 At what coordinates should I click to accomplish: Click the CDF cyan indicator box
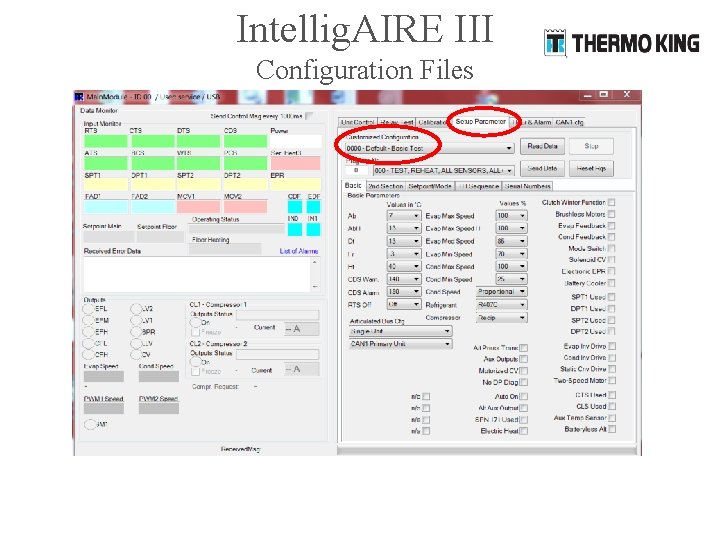tap(295, 206)
